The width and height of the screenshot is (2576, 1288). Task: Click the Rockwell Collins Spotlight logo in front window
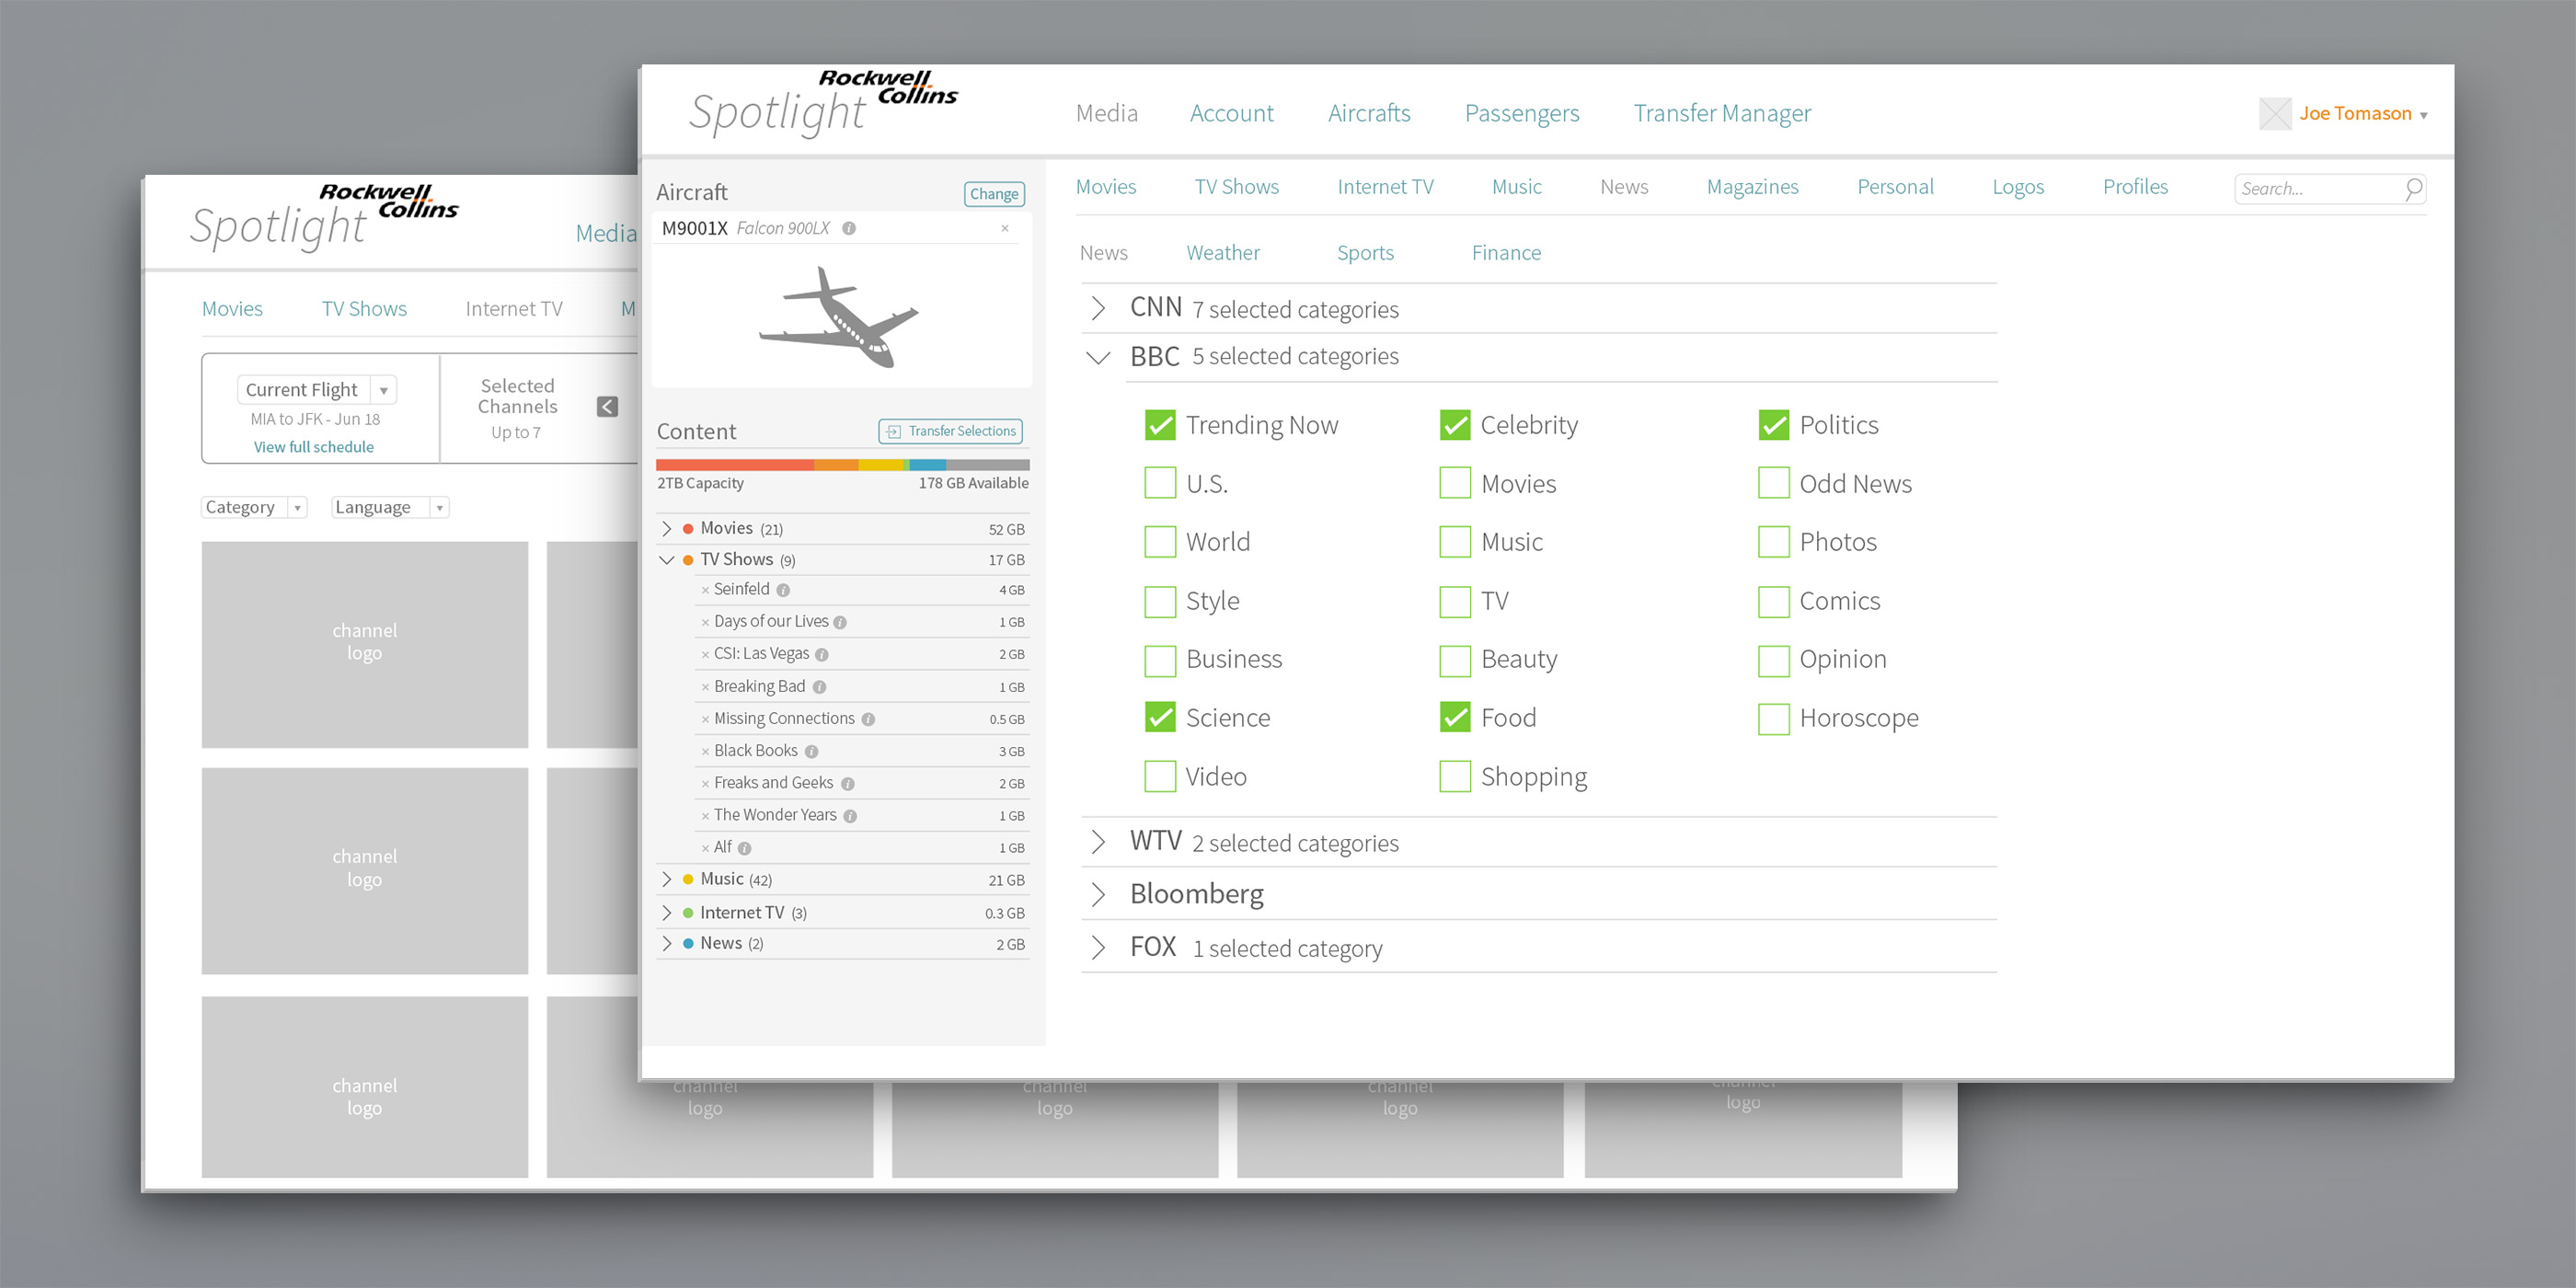[x=823, y=103]
